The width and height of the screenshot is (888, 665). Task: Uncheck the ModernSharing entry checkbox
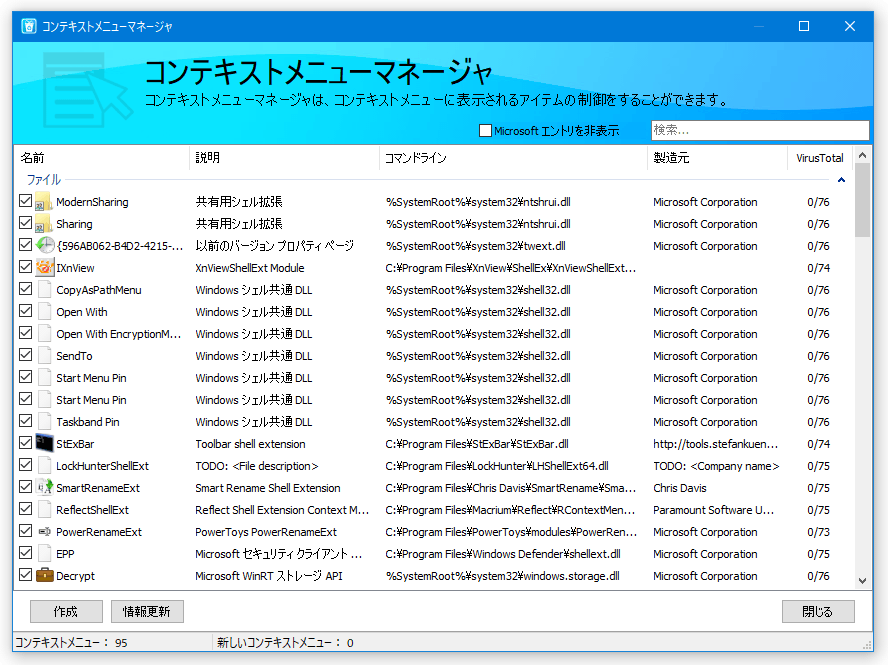(x=25, y=201)
